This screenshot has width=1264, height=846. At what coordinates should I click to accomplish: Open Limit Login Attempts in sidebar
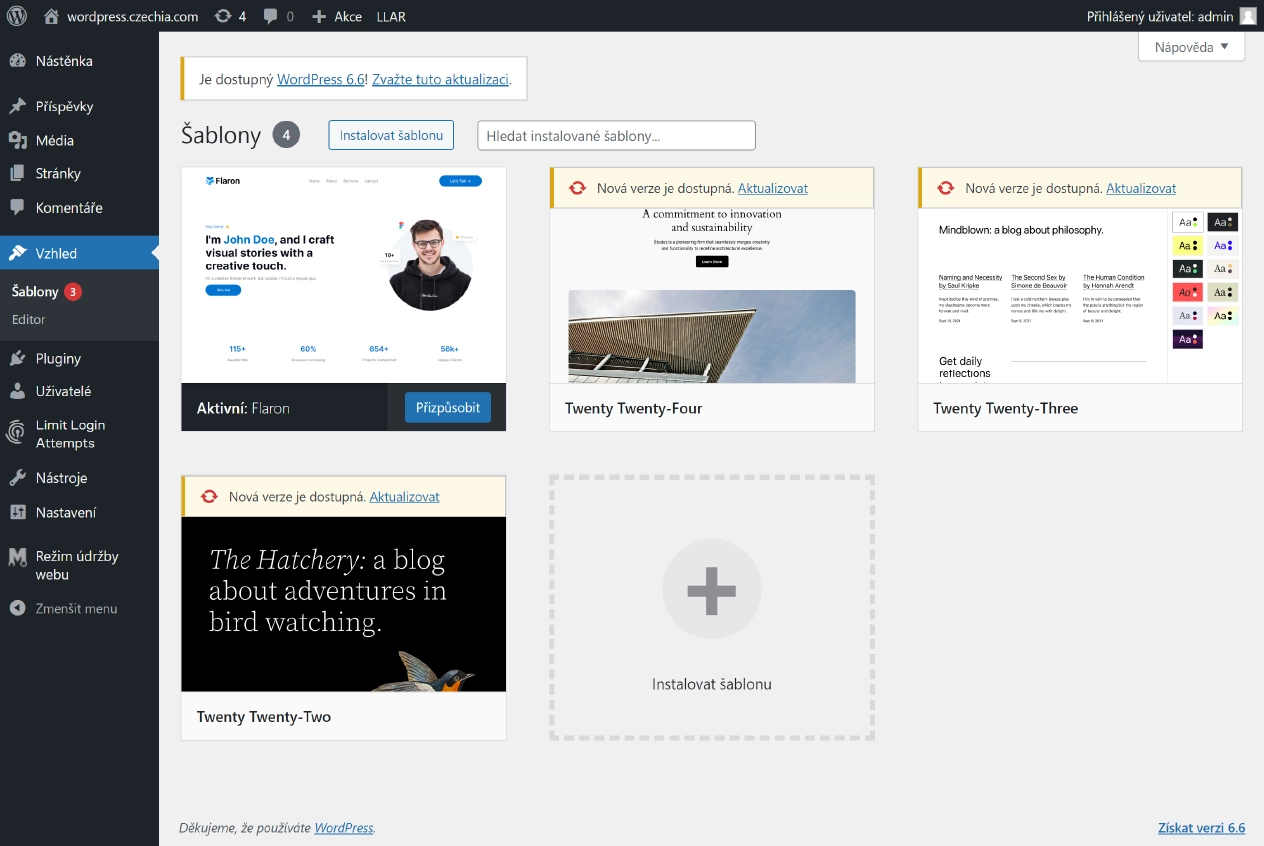tap(70, 434)
